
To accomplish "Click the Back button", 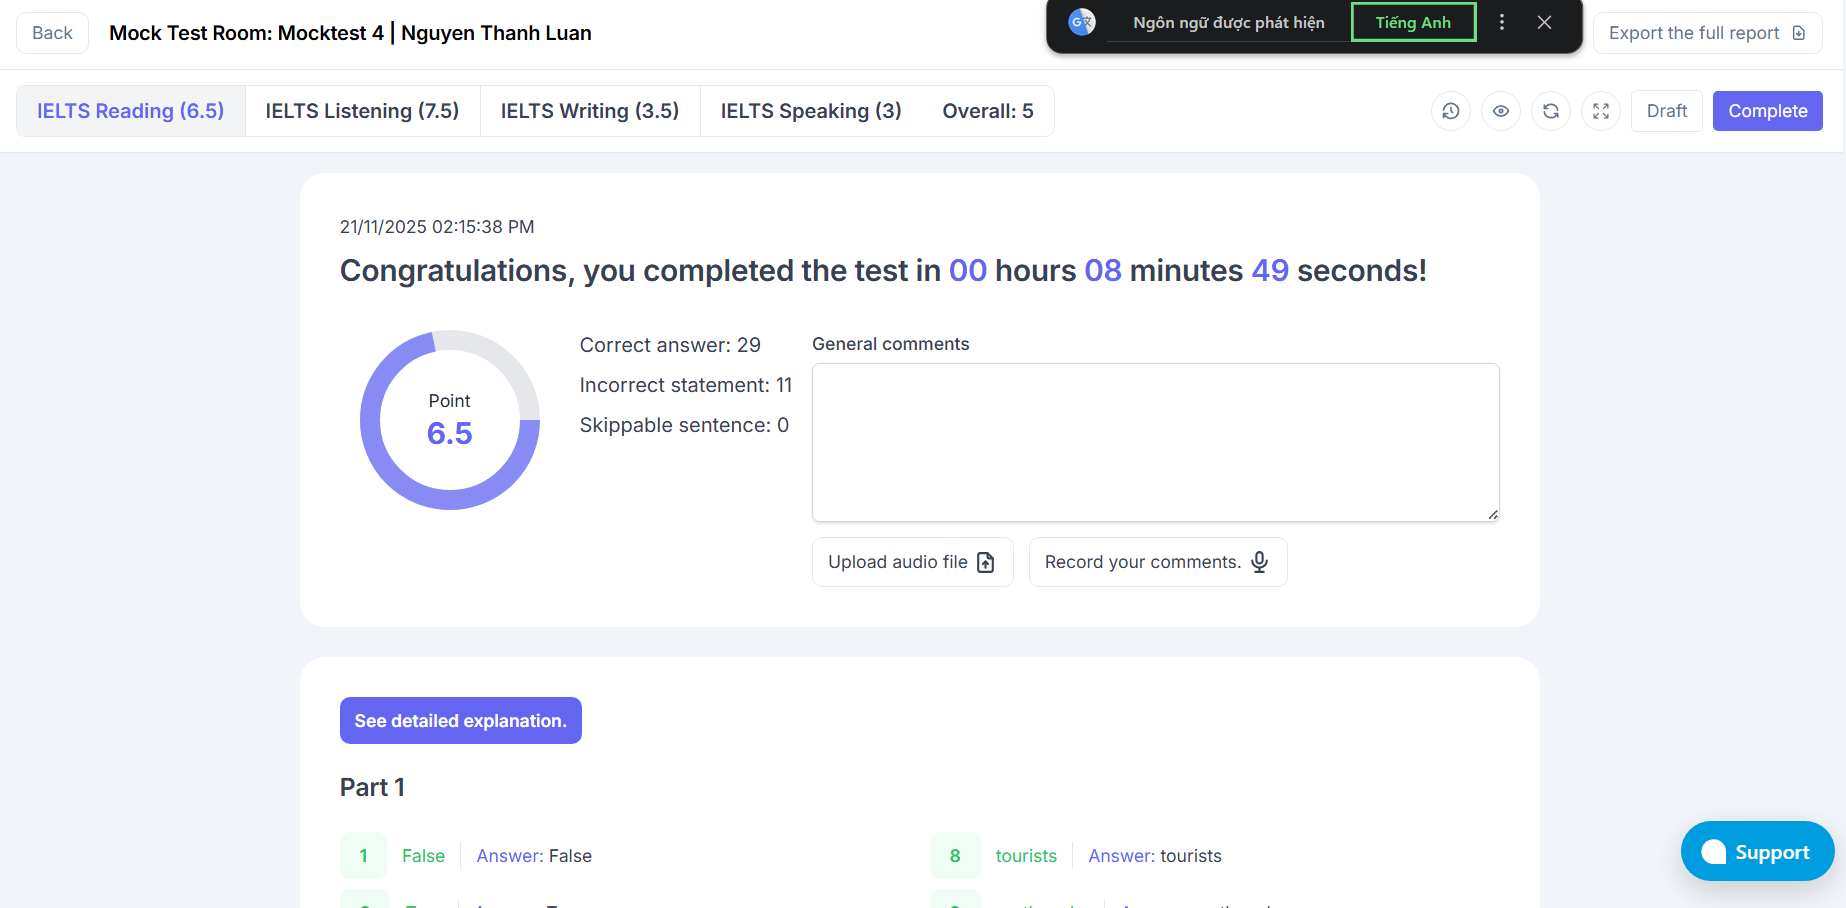I will click(x=52, y=33).
